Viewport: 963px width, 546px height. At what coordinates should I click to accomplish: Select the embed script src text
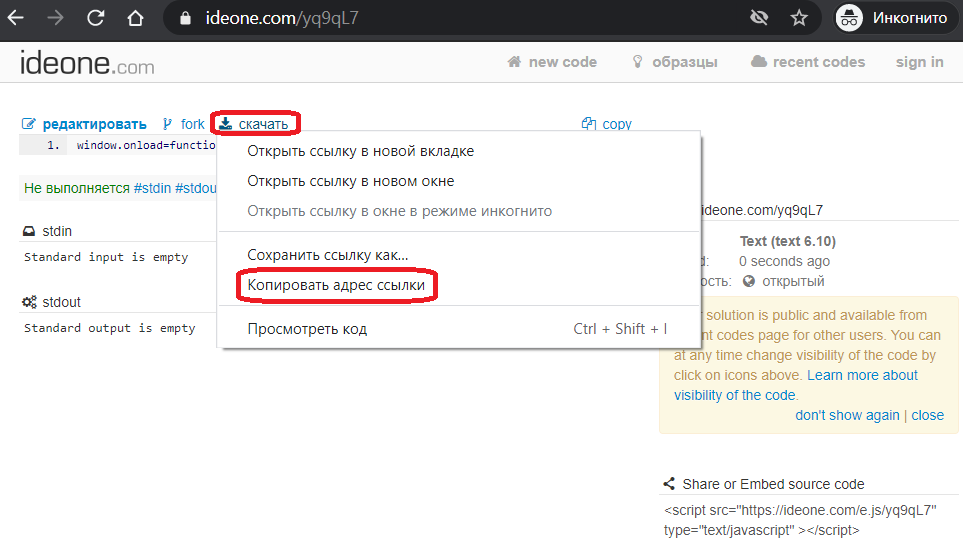coord(800,520)
